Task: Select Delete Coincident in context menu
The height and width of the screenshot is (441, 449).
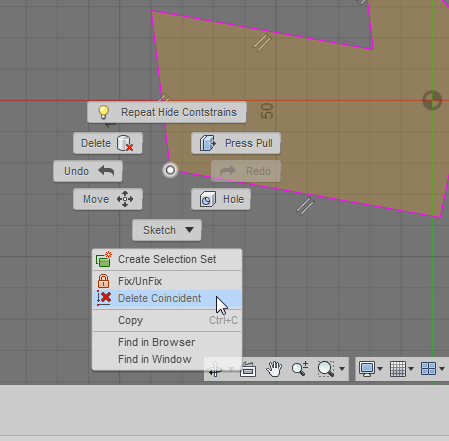Action: point(167,298)
